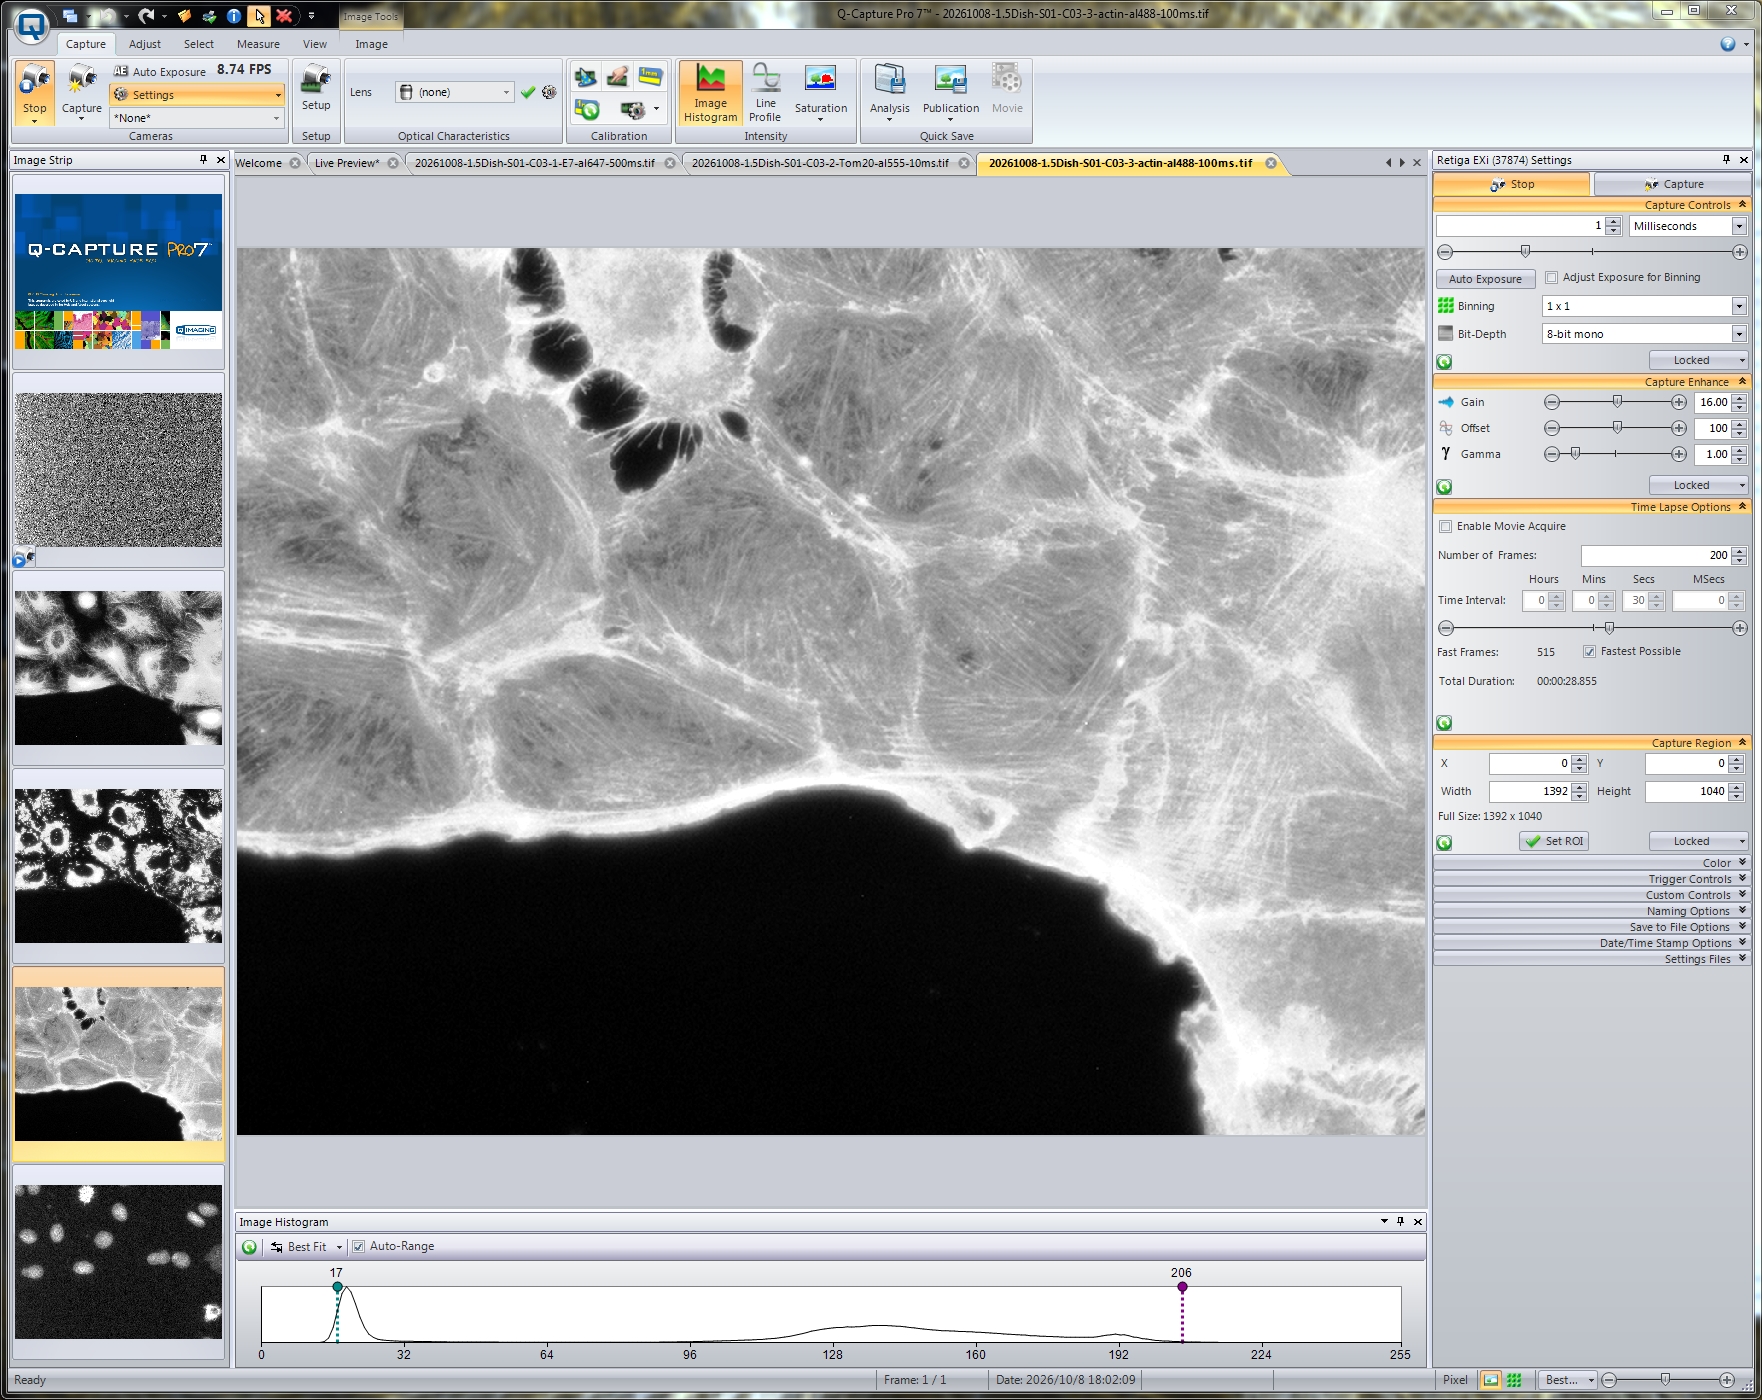The image size is (1762, 1400).
Task: Click the Capture button in Retiga settings
Action: 1672,184
